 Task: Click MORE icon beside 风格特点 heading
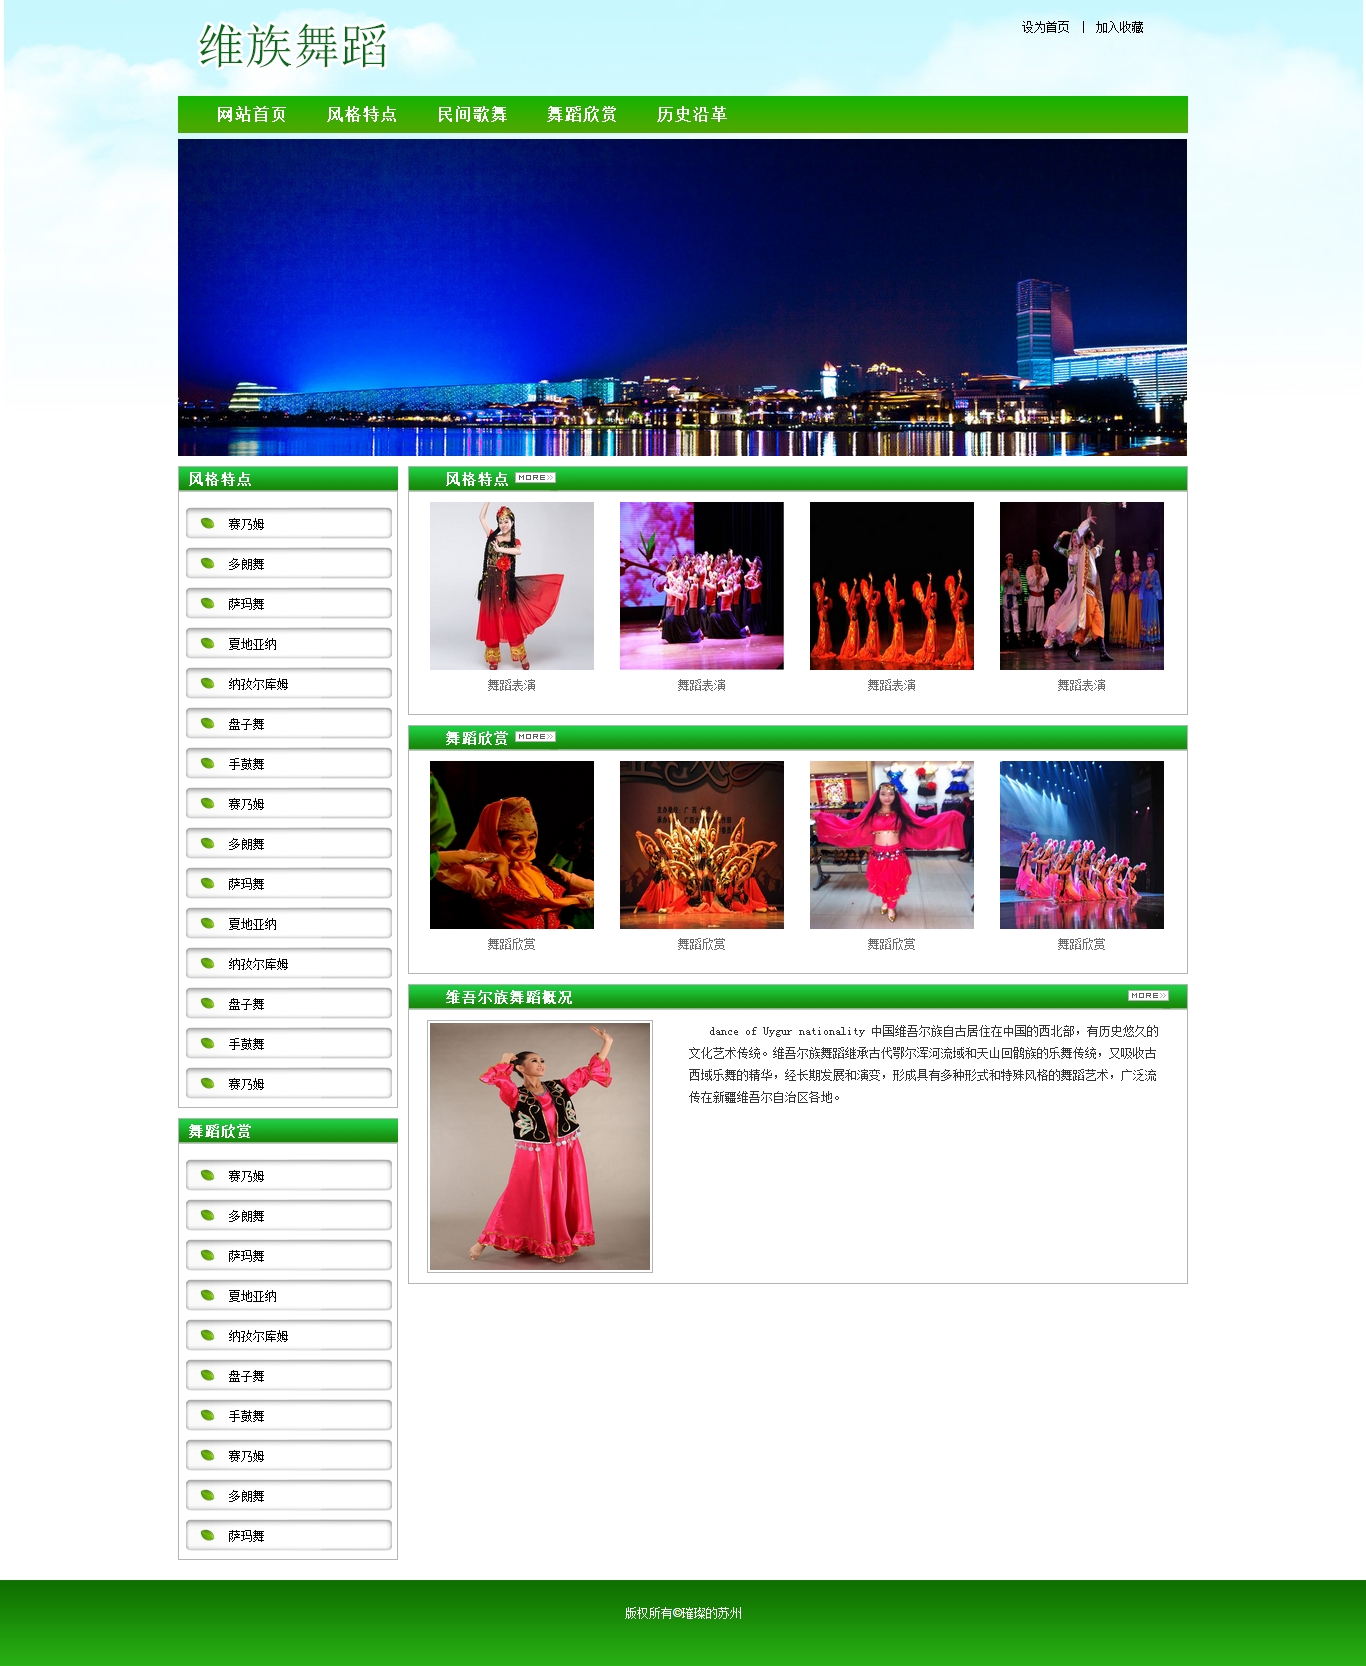pos(535,478)
